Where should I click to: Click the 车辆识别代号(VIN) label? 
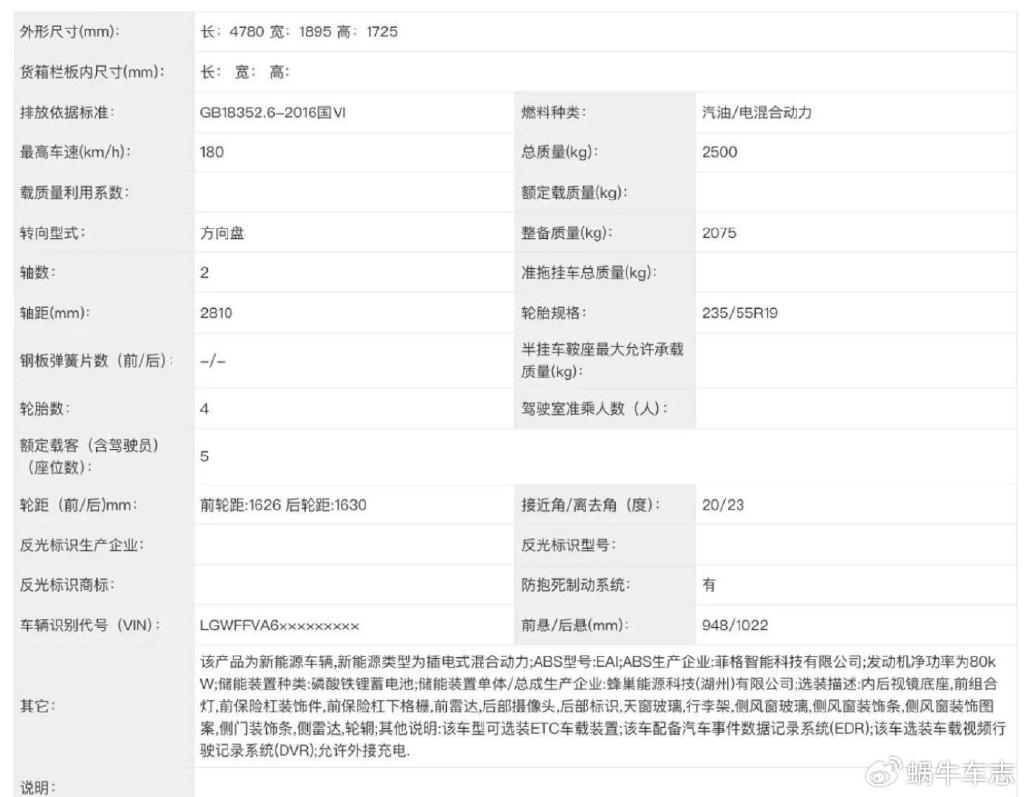90,625
